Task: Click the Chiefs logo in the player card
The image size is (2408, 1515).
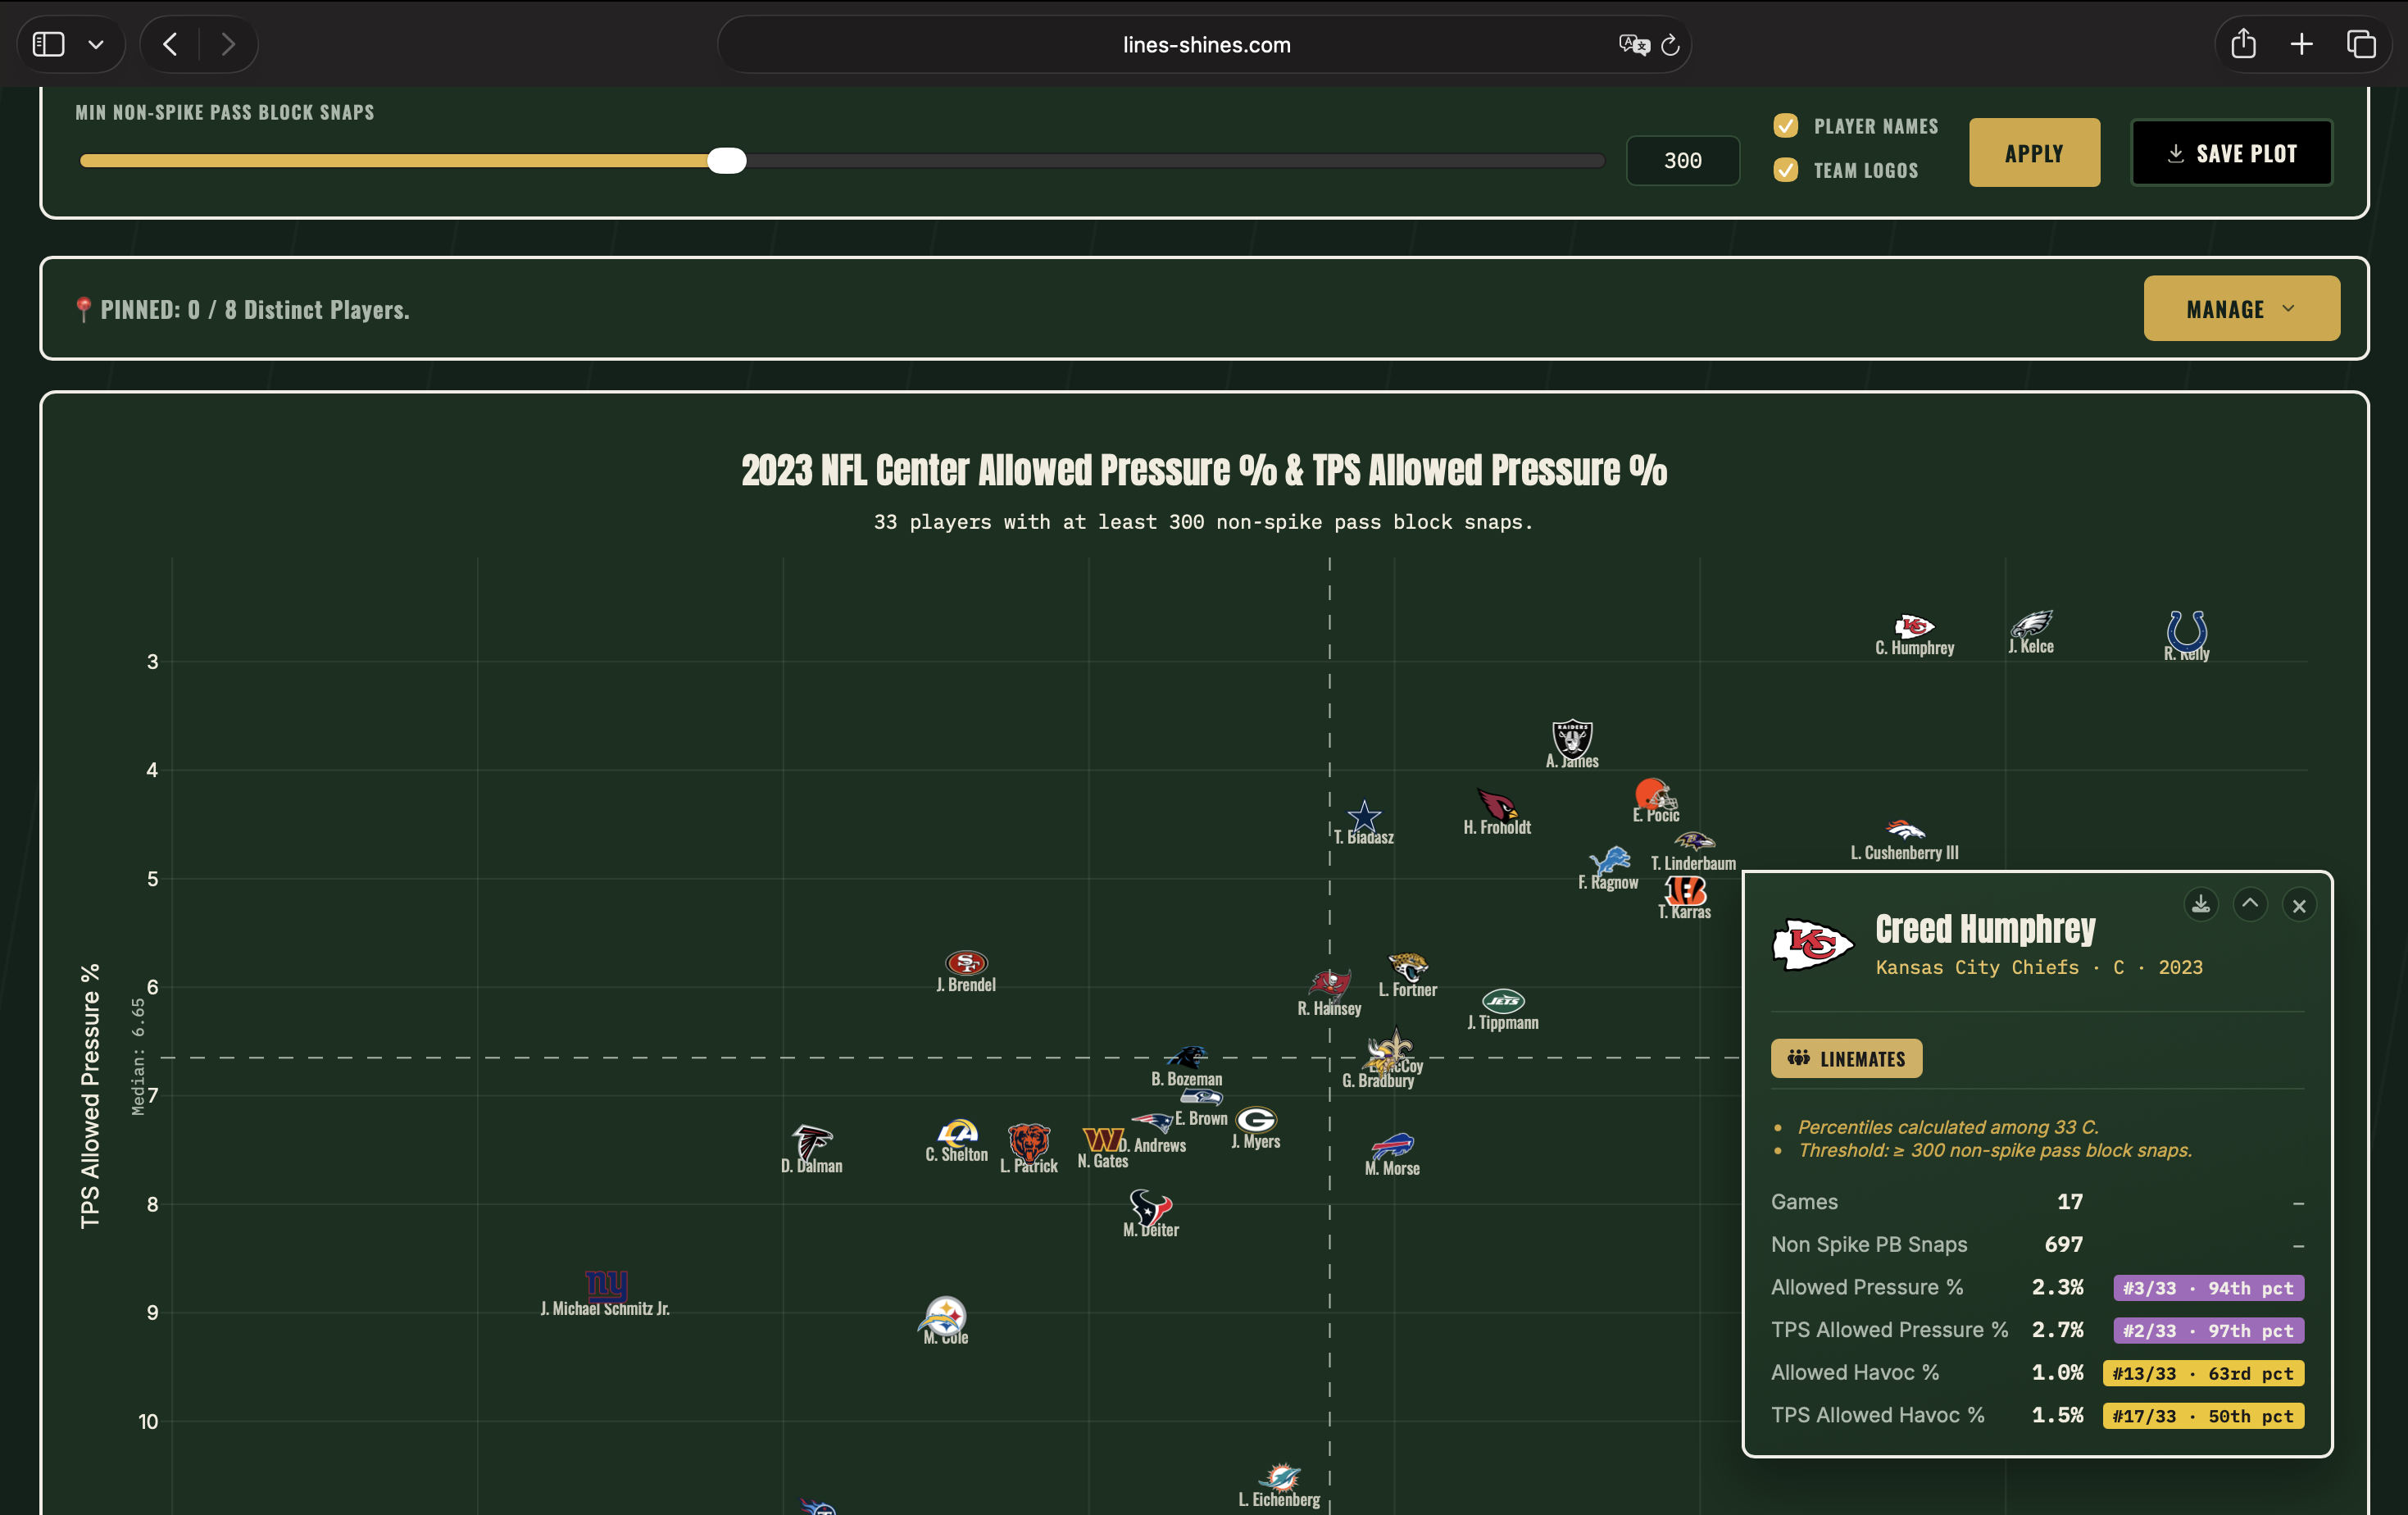Action: pos(1812,945)
